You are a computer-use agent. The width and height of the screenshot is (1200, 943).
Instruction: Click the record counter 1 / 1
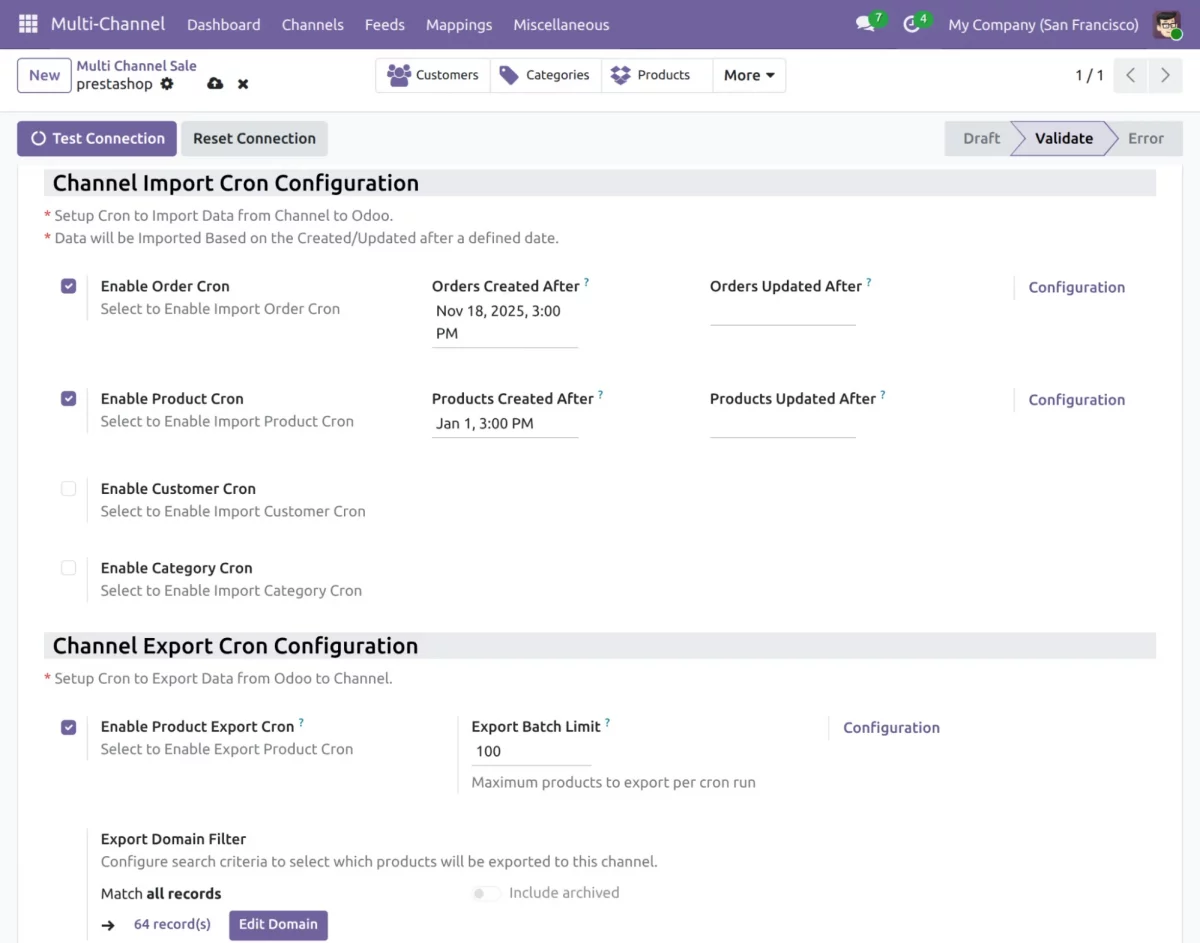click(x=1089, y=75)
